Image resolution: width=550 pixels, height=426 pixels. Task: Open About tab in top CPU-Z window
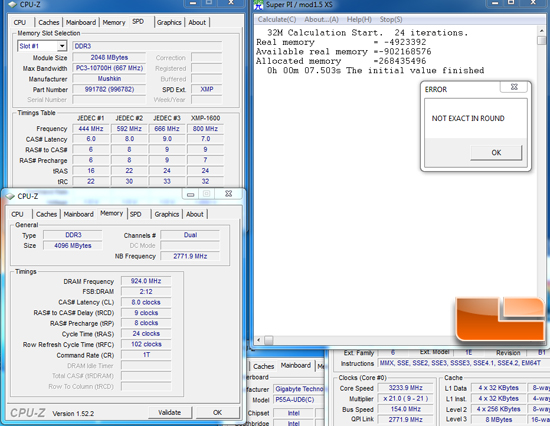click(197, 22)
